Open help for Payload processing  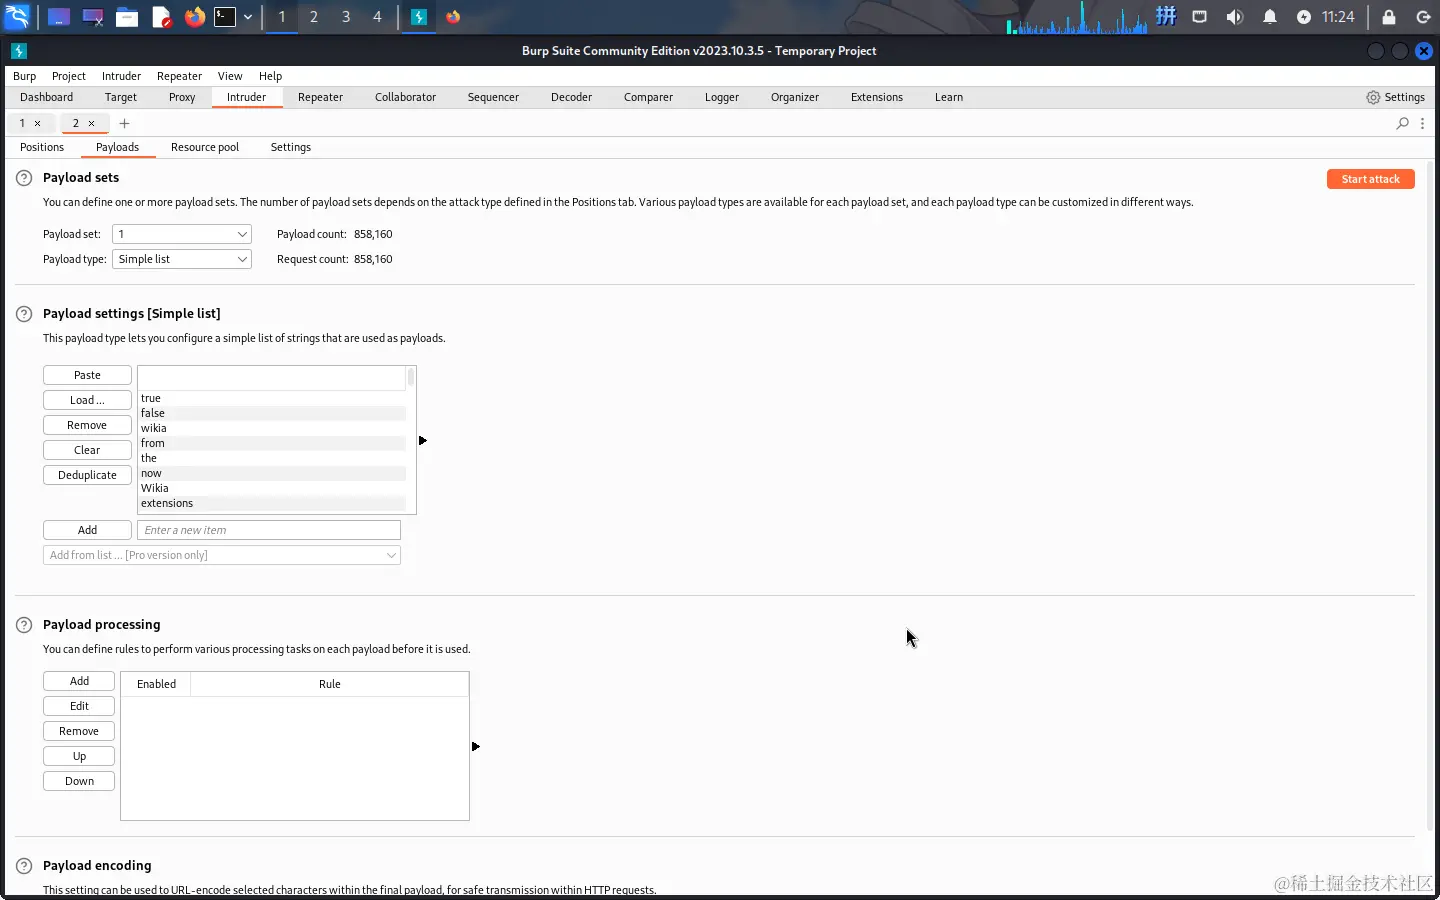pos(24,625)
